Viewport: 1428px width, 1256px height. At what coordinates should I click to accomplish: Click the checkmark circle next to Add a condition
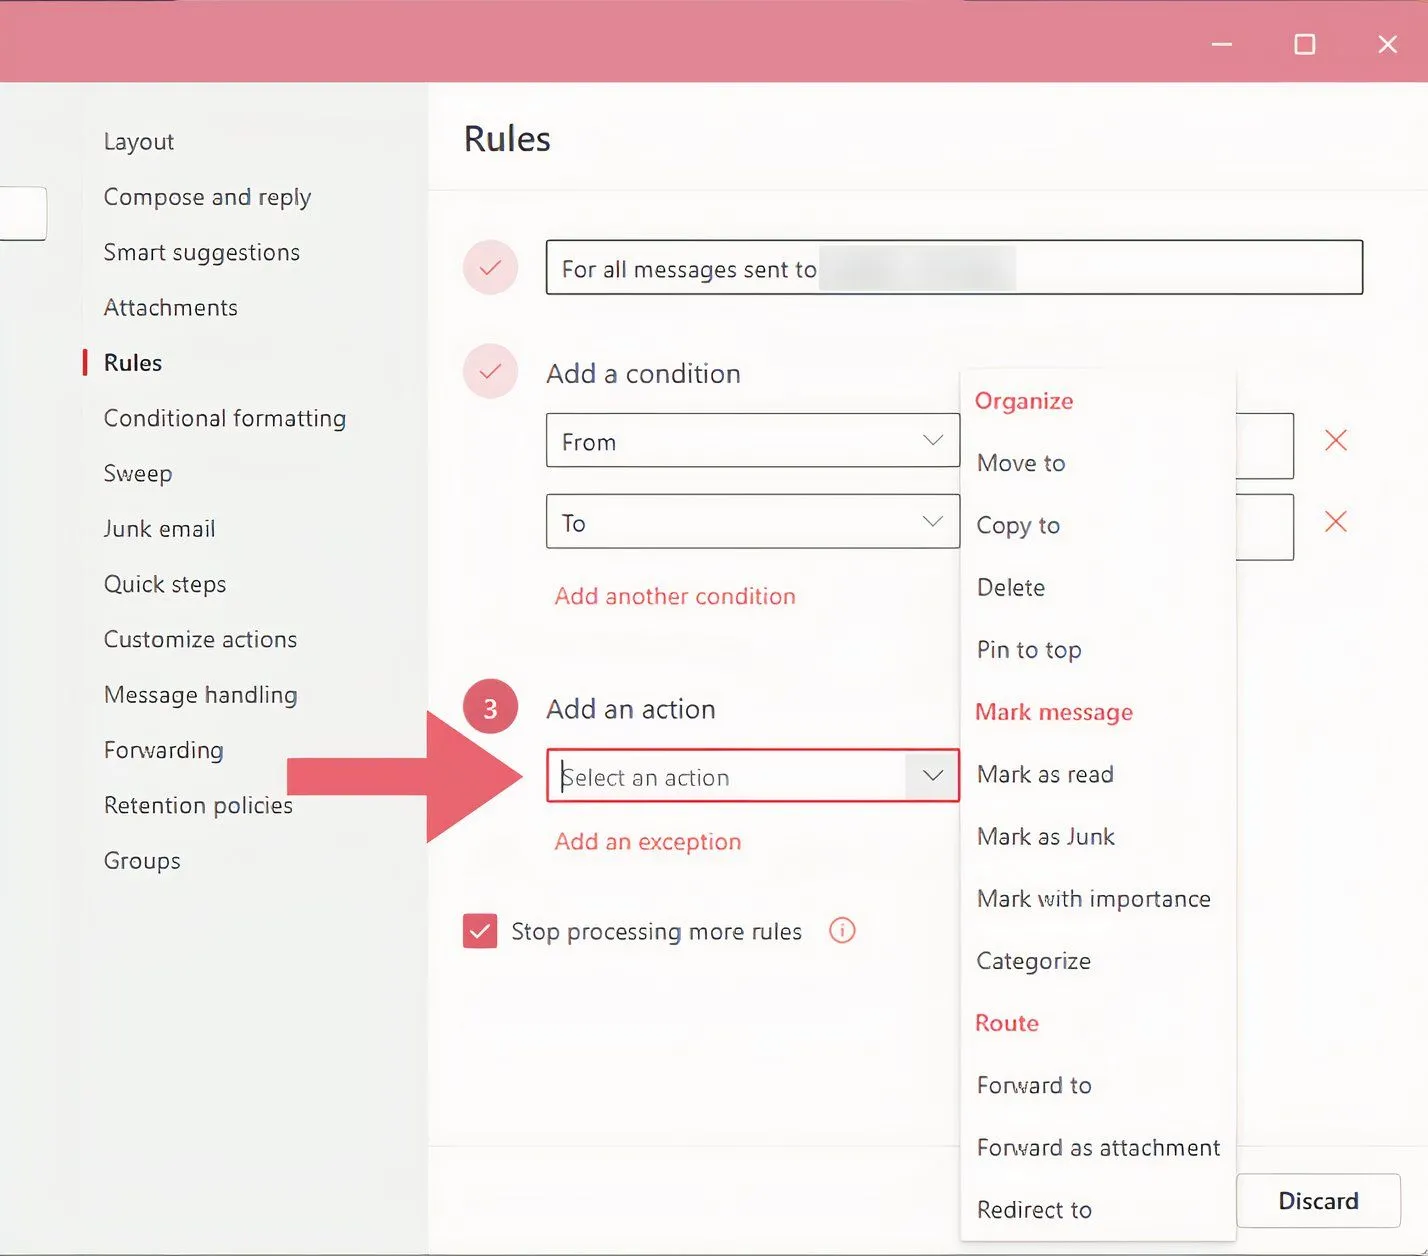point(490,371)
